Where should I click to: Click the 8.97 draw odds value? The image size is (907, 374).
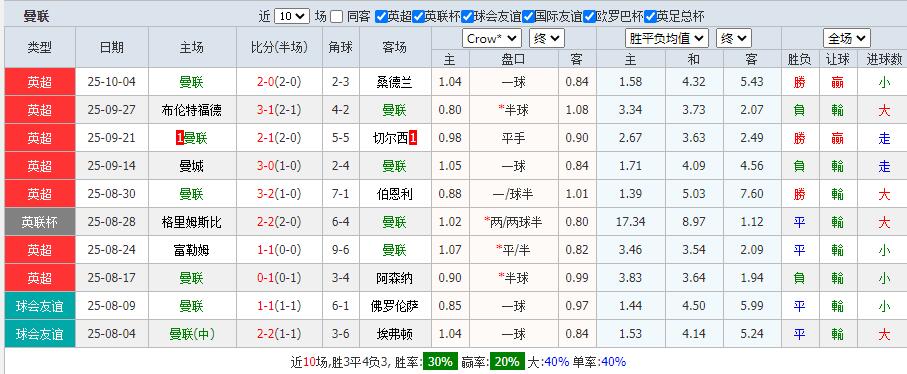tap(694, 222)
